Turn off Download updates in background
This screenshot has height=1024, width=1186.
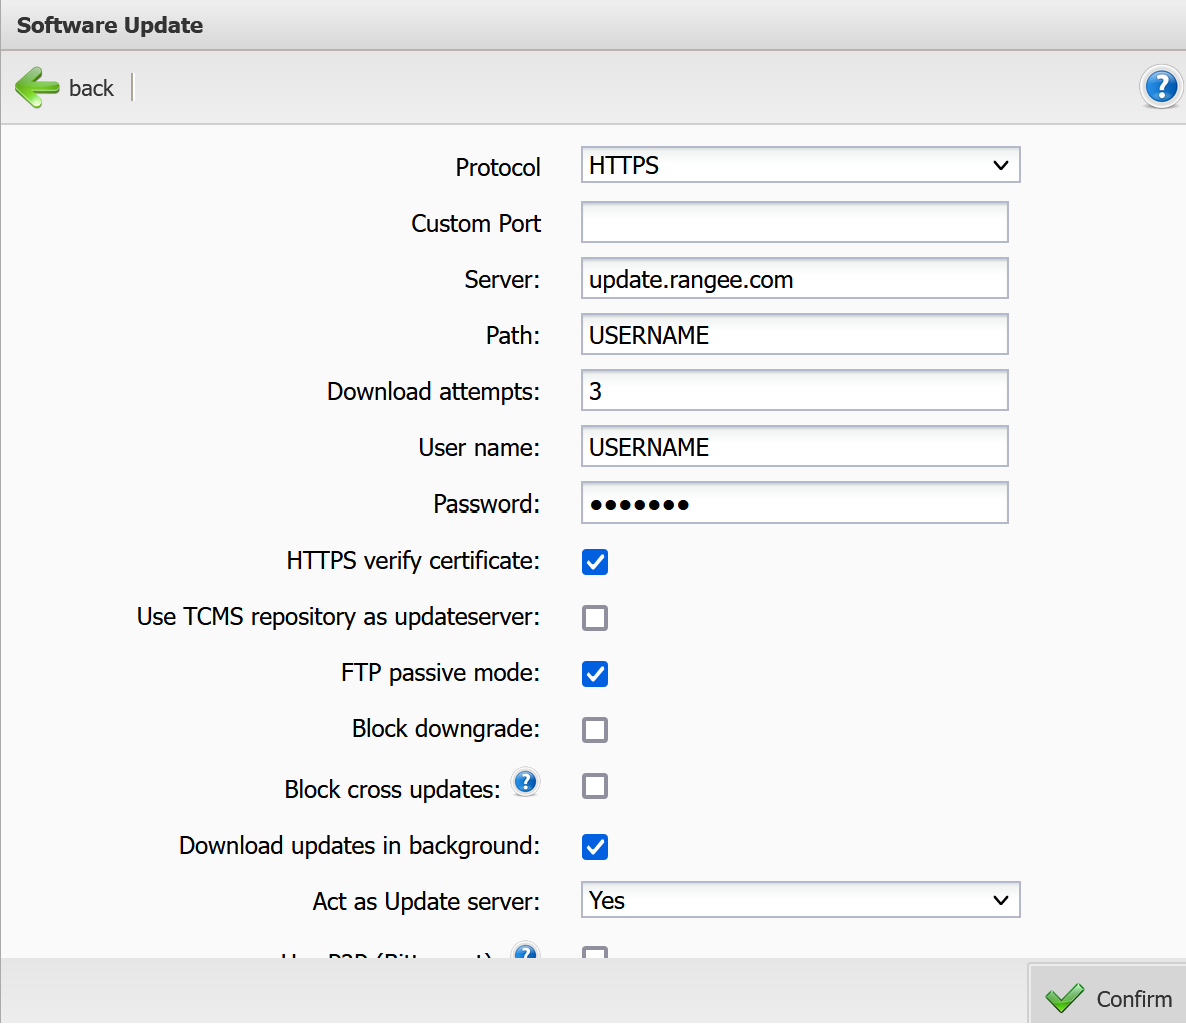coord(595,847)
